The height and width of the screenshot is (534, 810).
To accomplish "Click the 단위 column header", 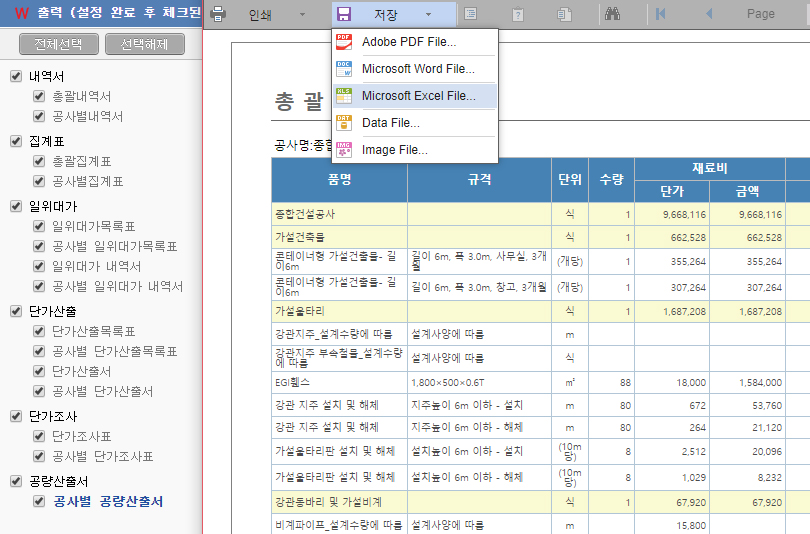I will coord(570,180).
